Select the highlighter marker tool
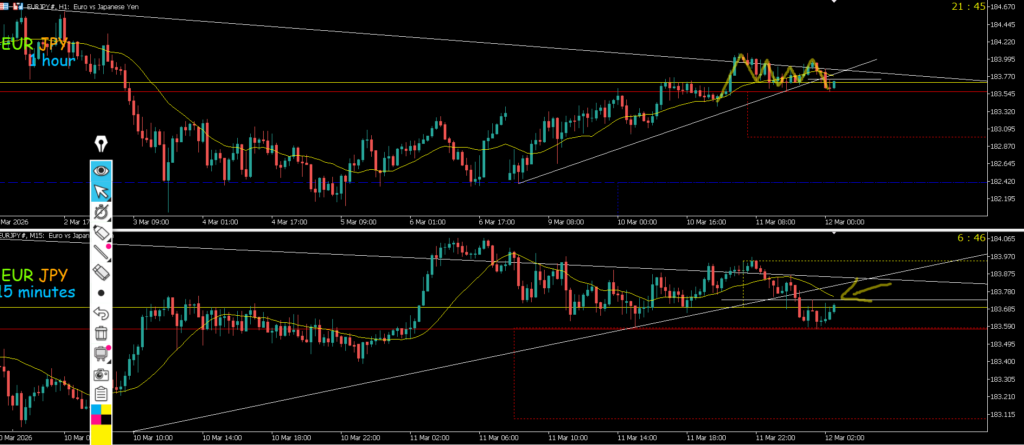The width and height of the screenshot is (1024, 445). [101, 232]
